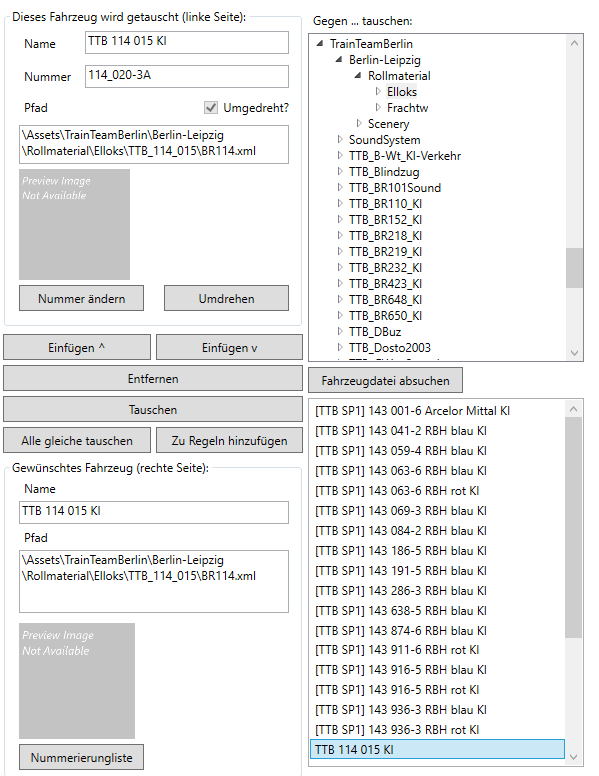Select the TTB_BR650_KI tree item

coord(385,315)
